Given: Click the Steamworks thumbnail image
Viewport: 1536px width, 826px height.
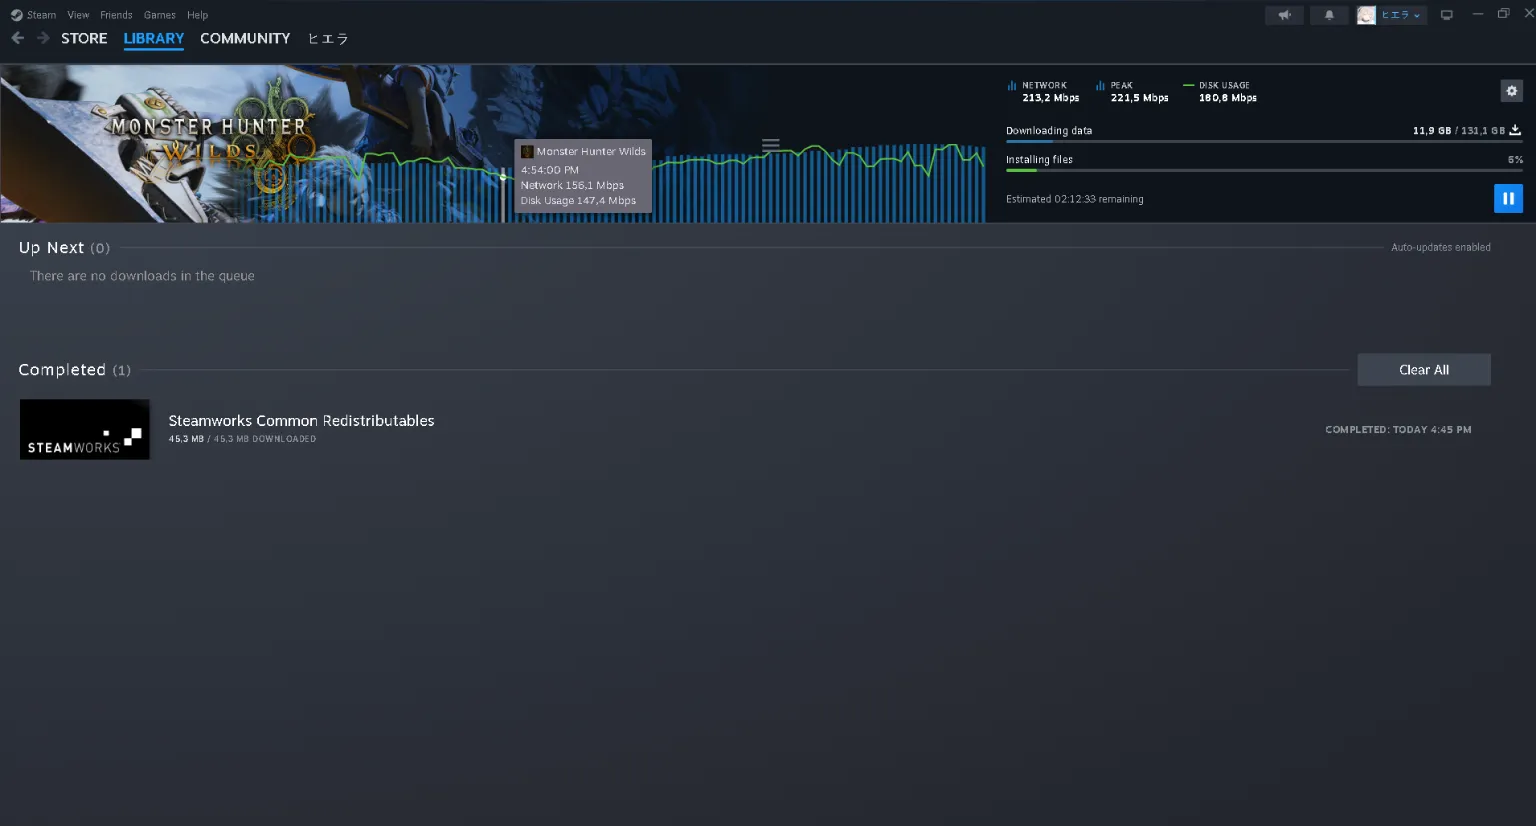Looking at the screenshot, I should tap(85, 430).
